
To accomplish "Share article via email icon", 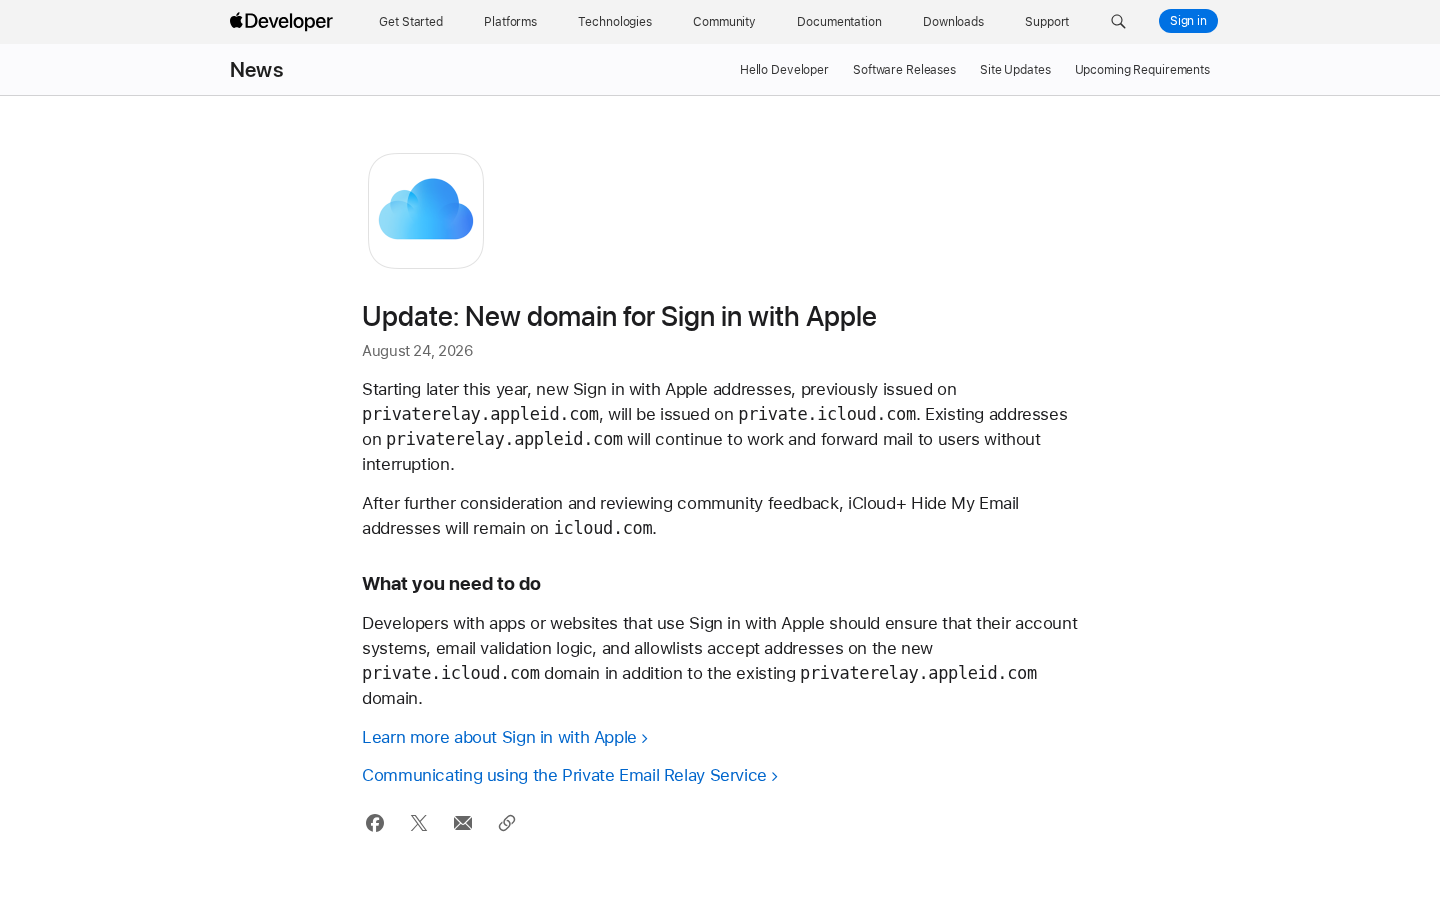I will 463,823.
